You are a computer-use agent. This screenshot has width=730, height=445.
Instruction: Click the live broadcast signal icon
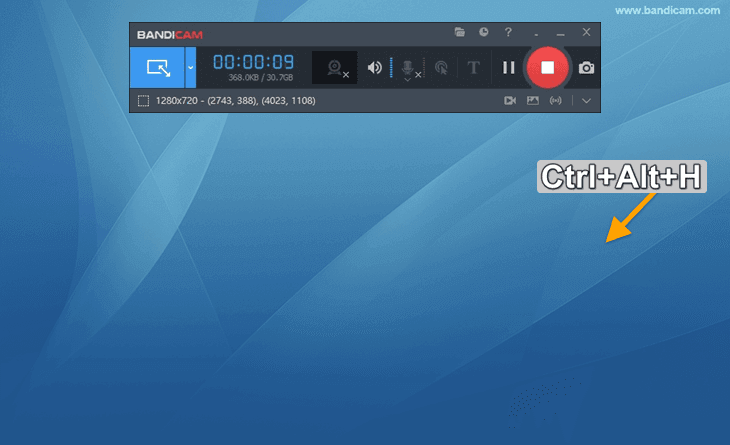(556, 101)
